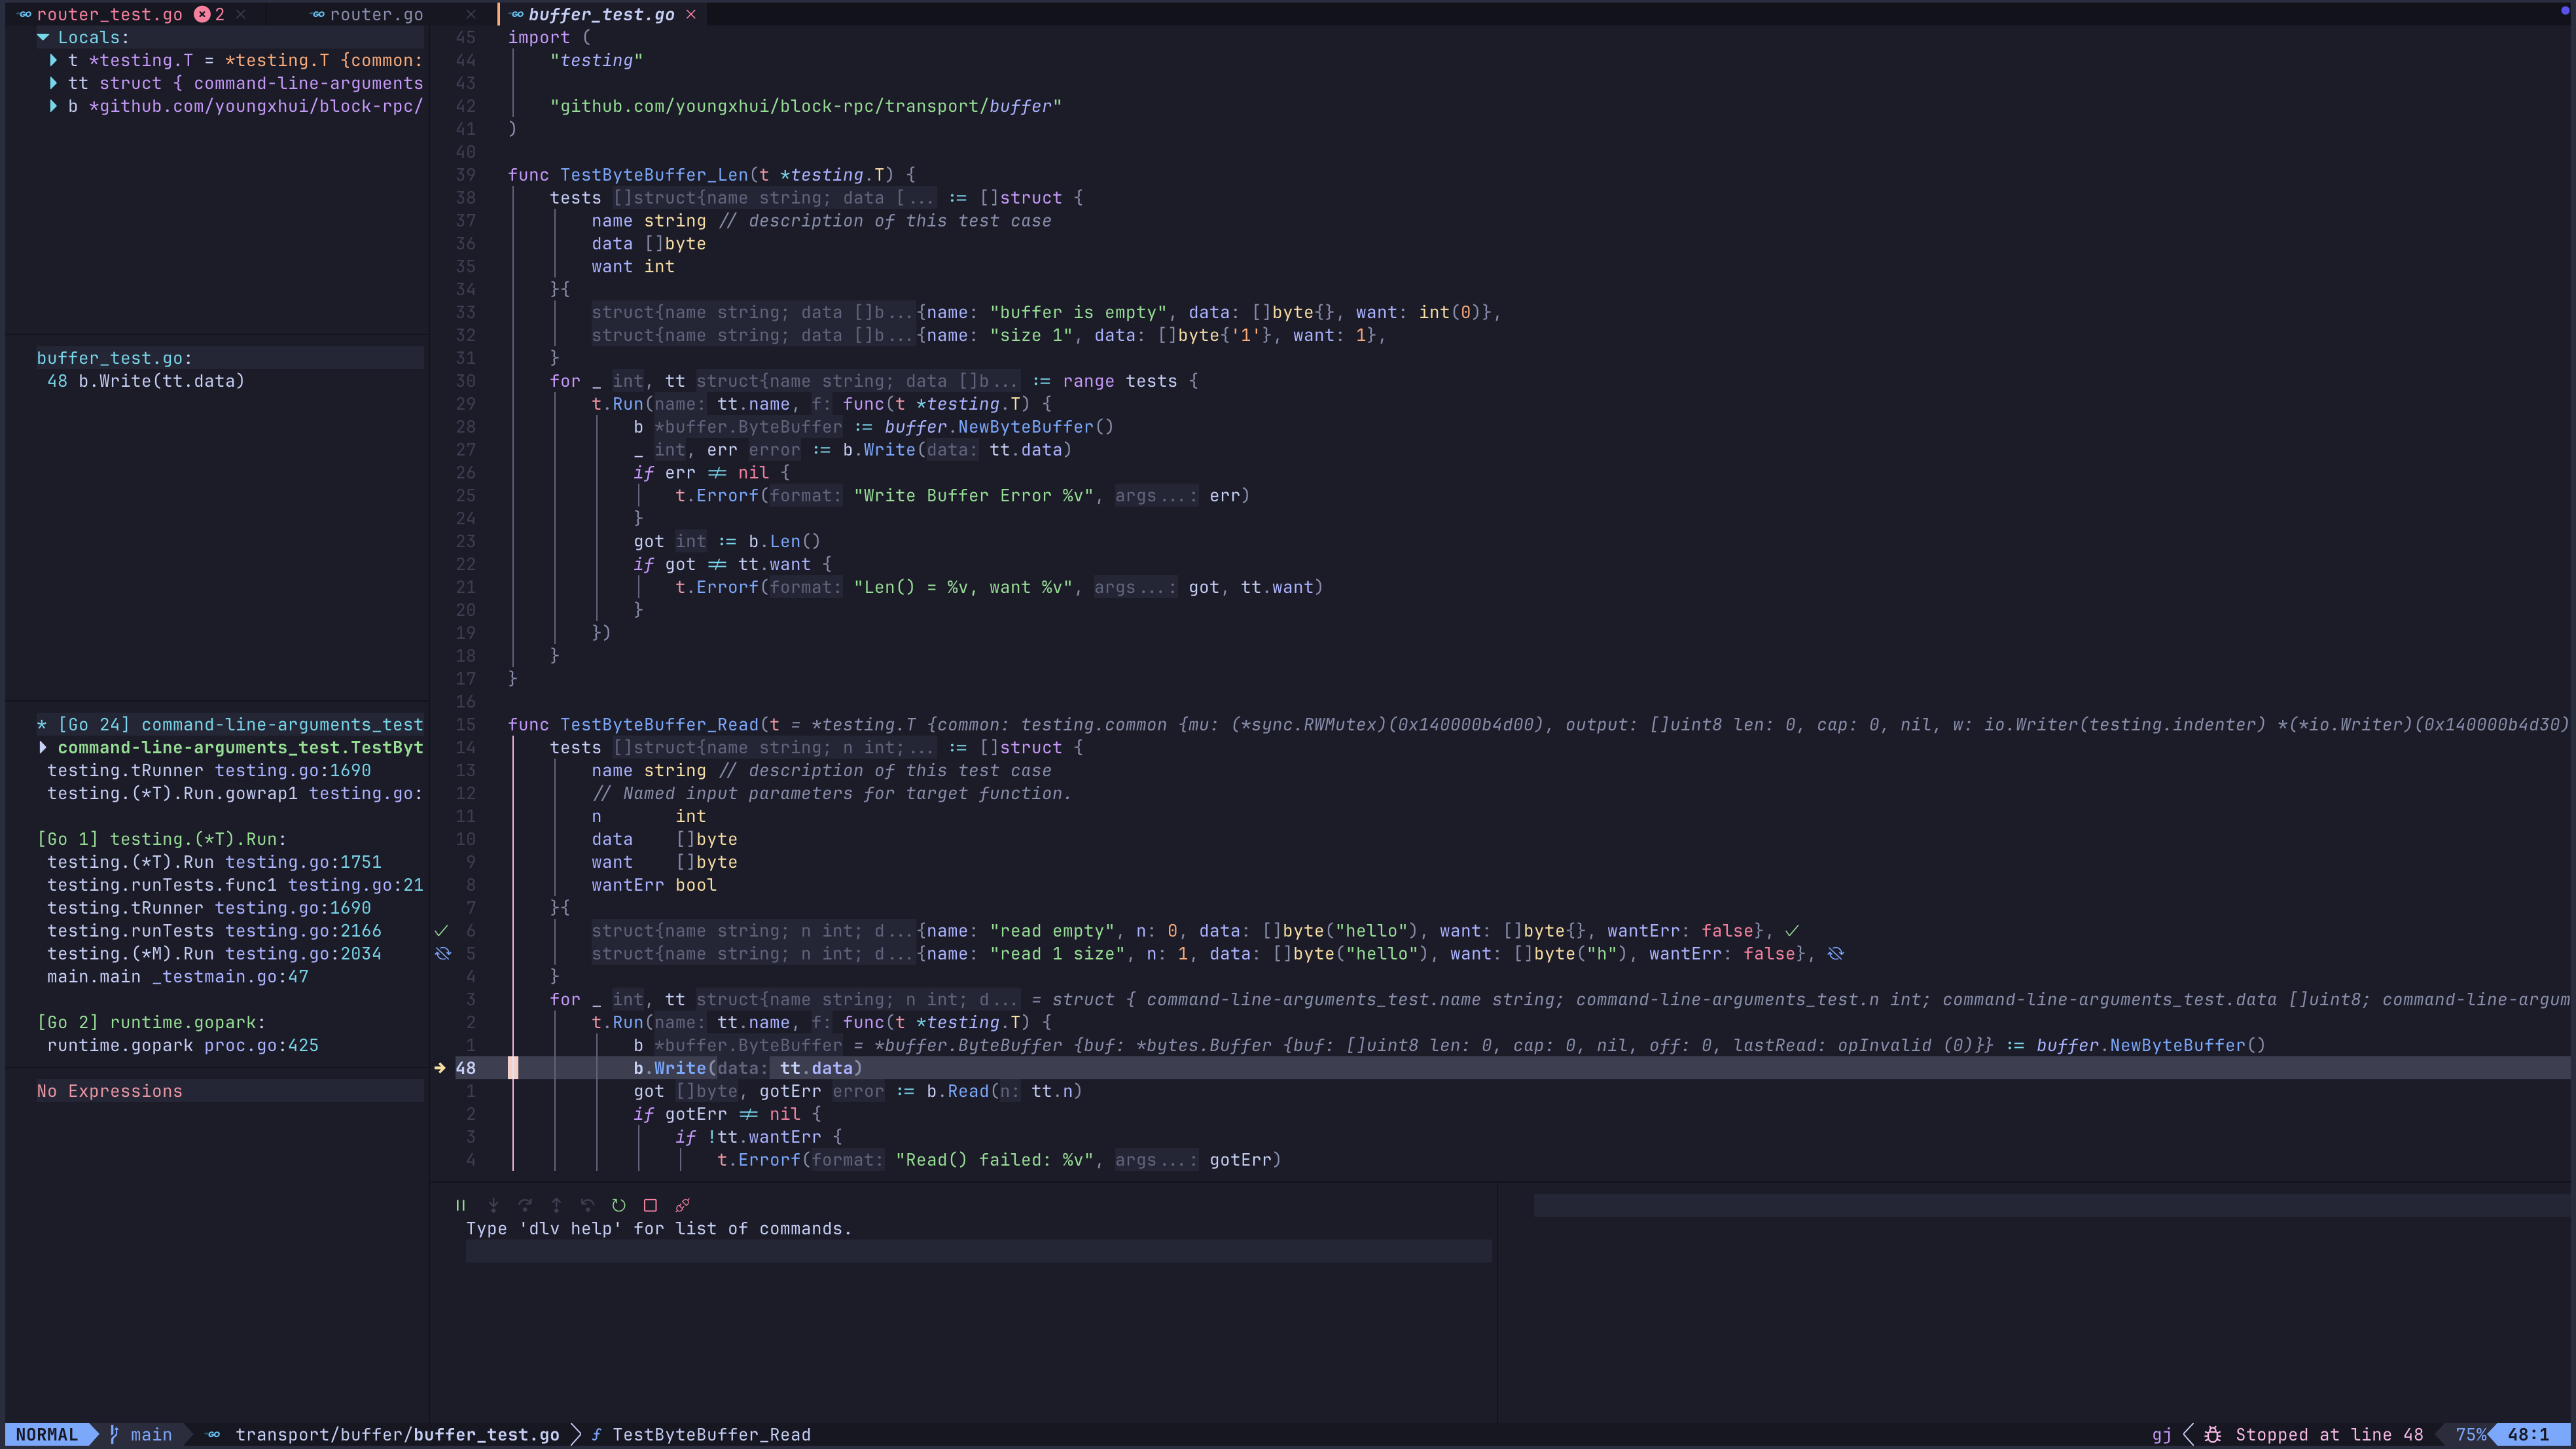Click the dlv REPL input line
This screenshot has width=2576, height=1449.
tap(978, 1251)
